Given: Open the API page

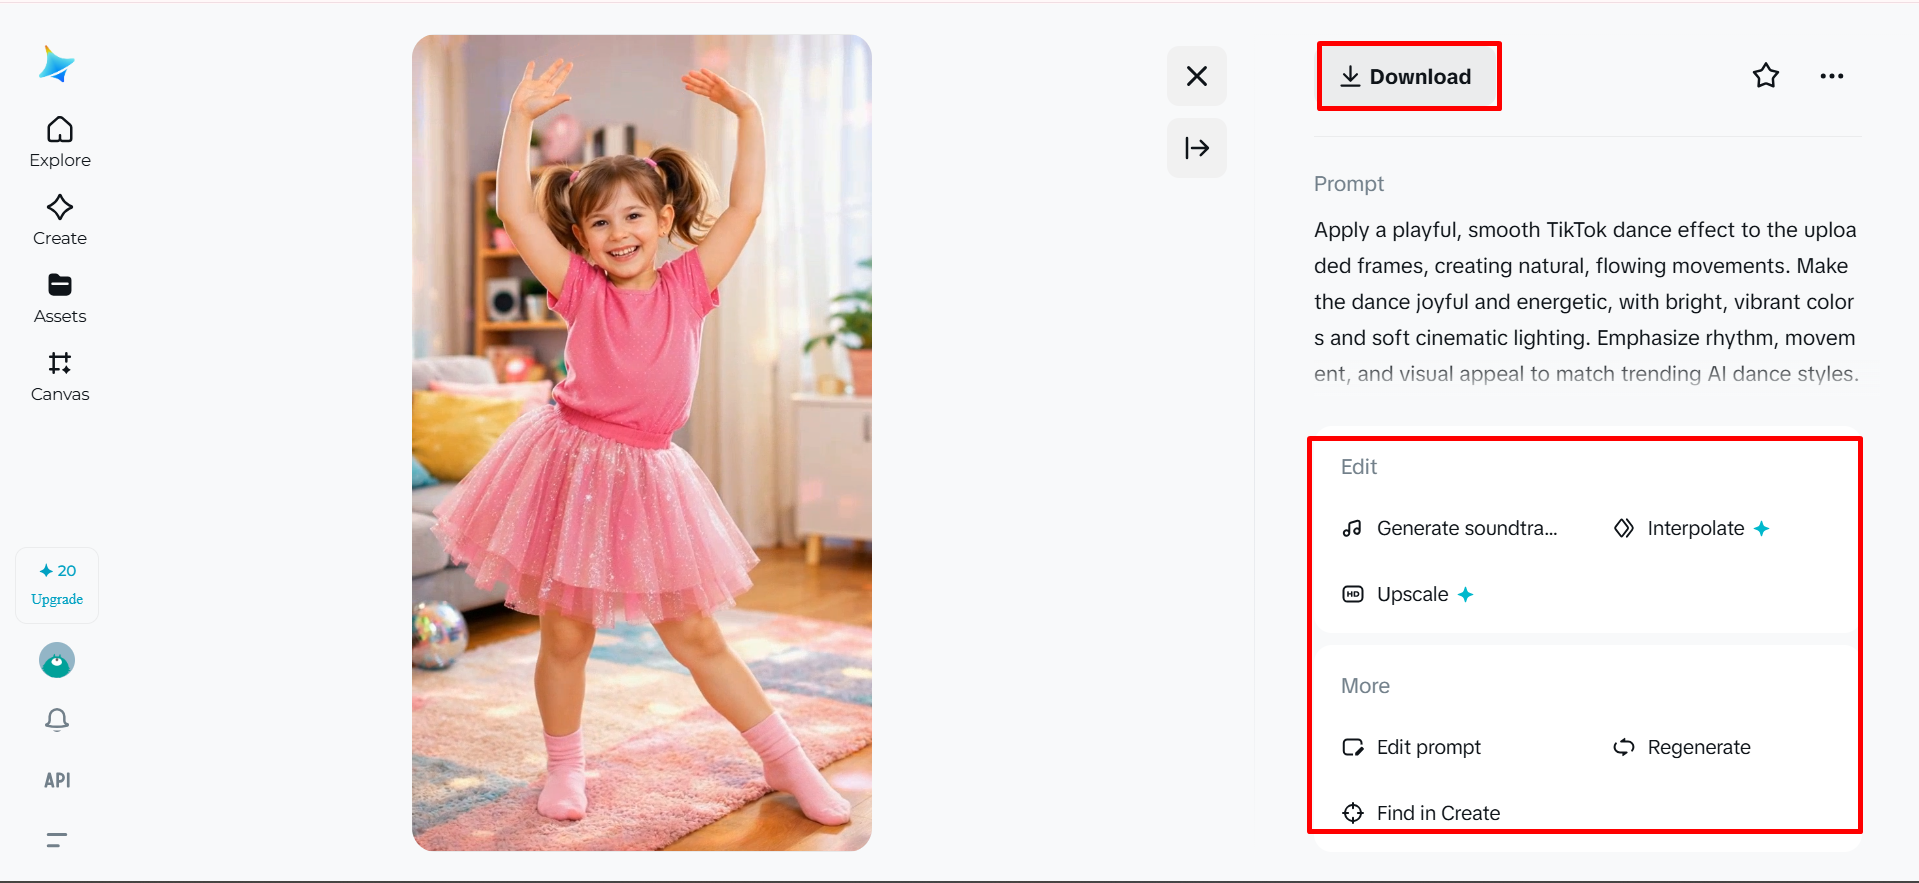Looking at the screenshot, I should (x=57, y=780).
